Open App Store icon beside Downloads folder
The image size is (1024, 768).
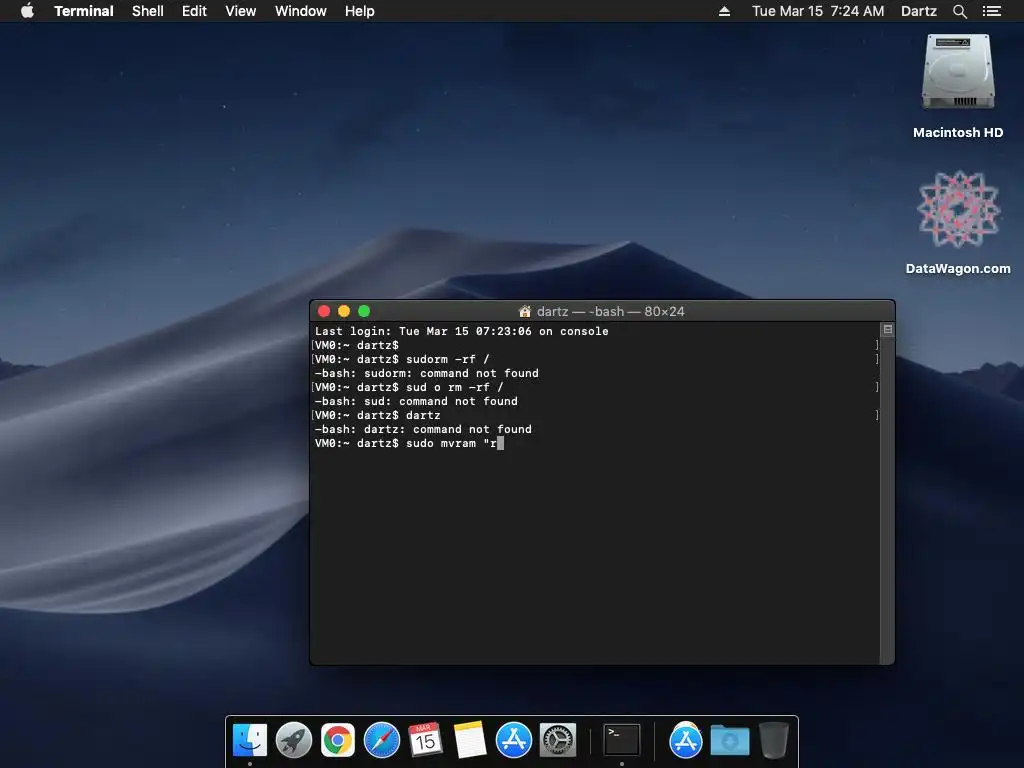(x=685, y=740)
